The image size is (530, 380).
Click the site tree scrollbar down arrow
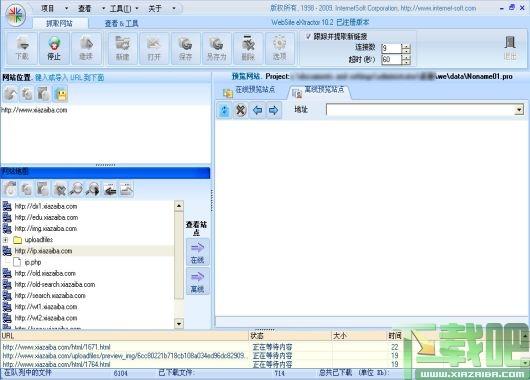pos(179,324)
